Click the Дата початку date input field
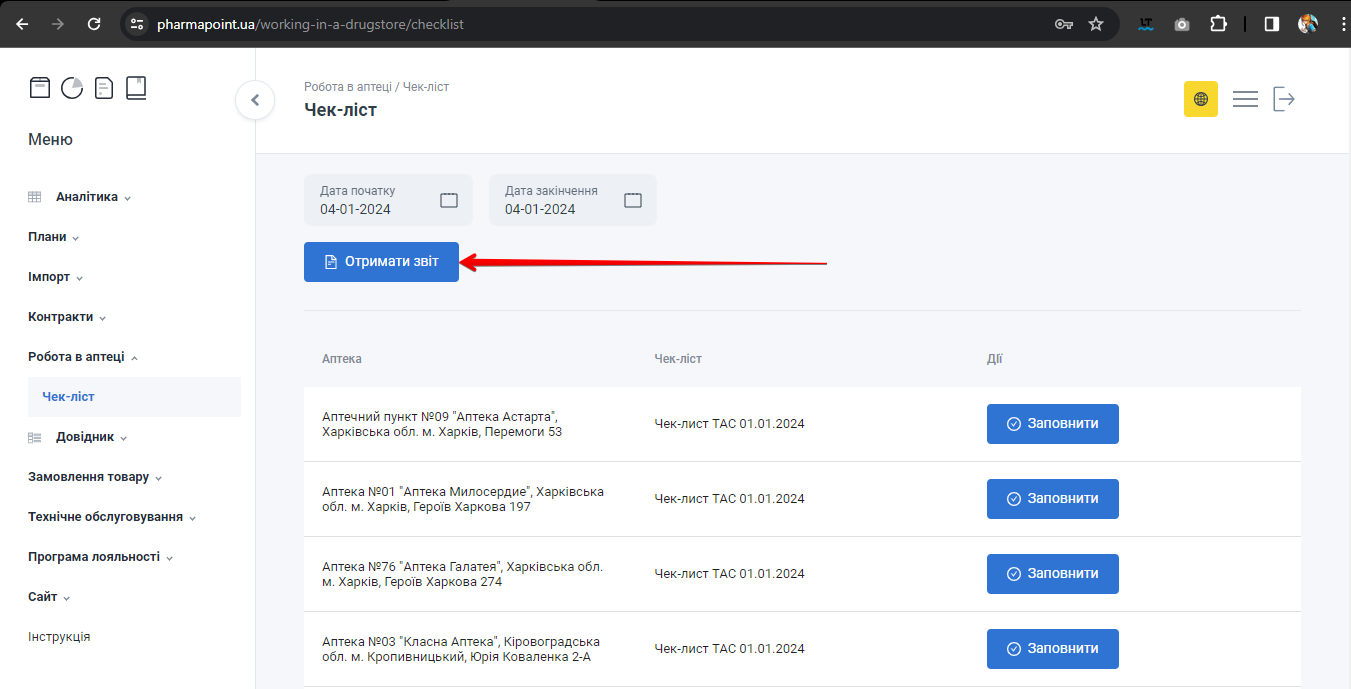Viewport: 1351px width, 689px height. 370,200
